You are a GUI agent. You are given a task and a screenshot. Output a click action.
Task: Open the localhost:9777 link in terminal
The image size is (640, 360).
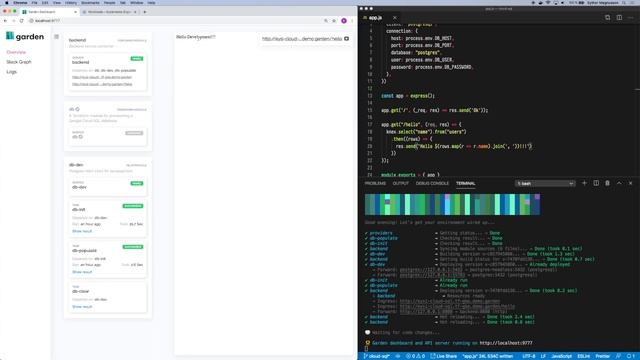[506, 343]
